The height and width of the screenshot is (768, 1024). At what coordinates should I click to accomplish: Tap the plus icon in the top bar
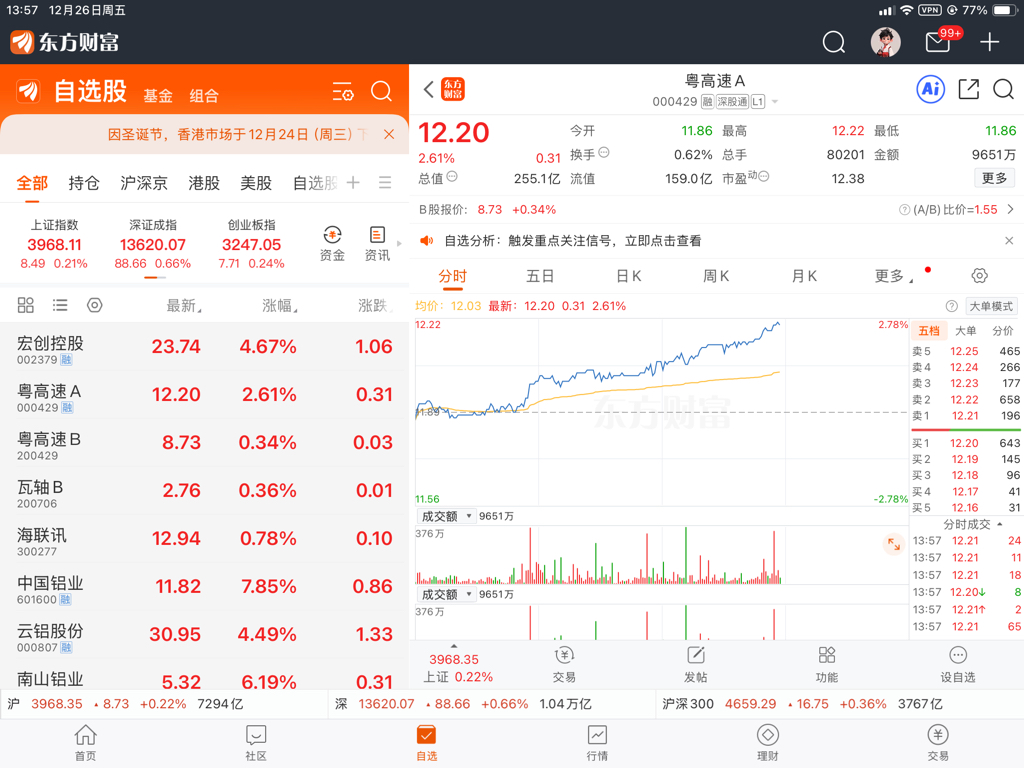coord(989,42)
